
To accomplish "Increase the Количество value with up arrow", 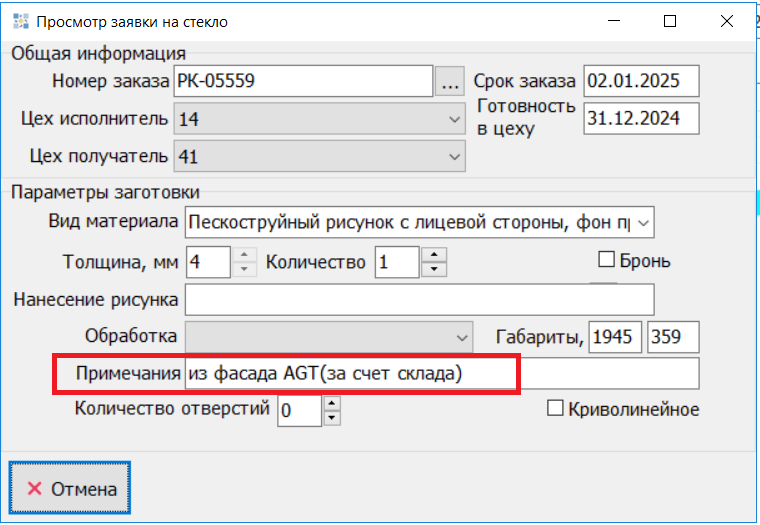I will (433, 255).
